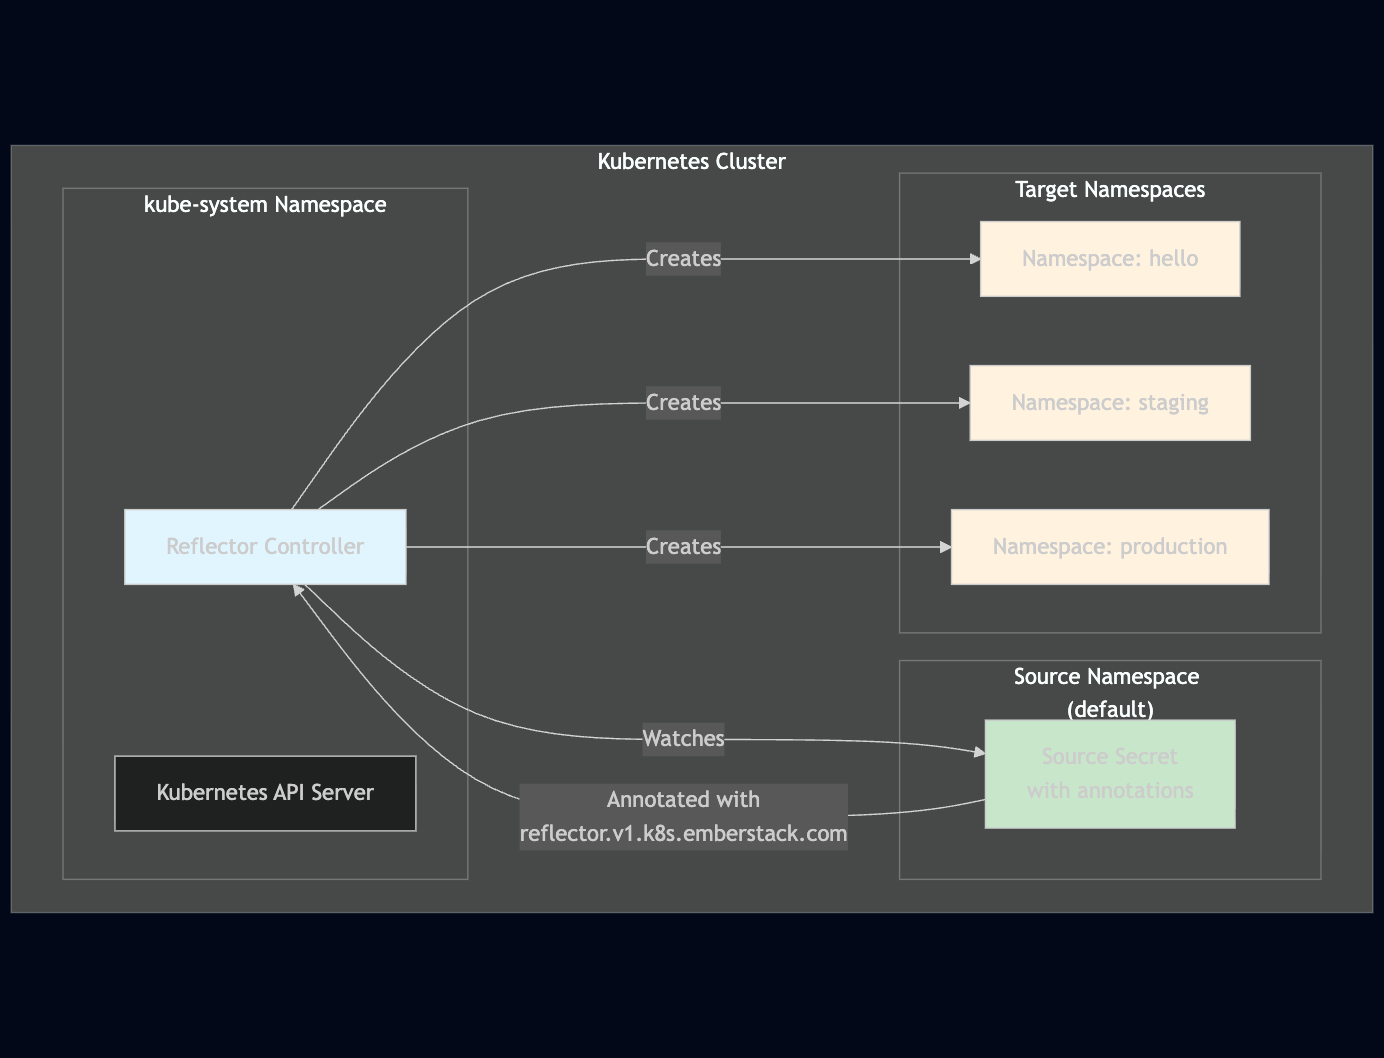Image resolution: width=1384 pixels, height=1058 pixels.
Task: Click the Creates label leading to Namespace: staging
Action: pos(683,402)
